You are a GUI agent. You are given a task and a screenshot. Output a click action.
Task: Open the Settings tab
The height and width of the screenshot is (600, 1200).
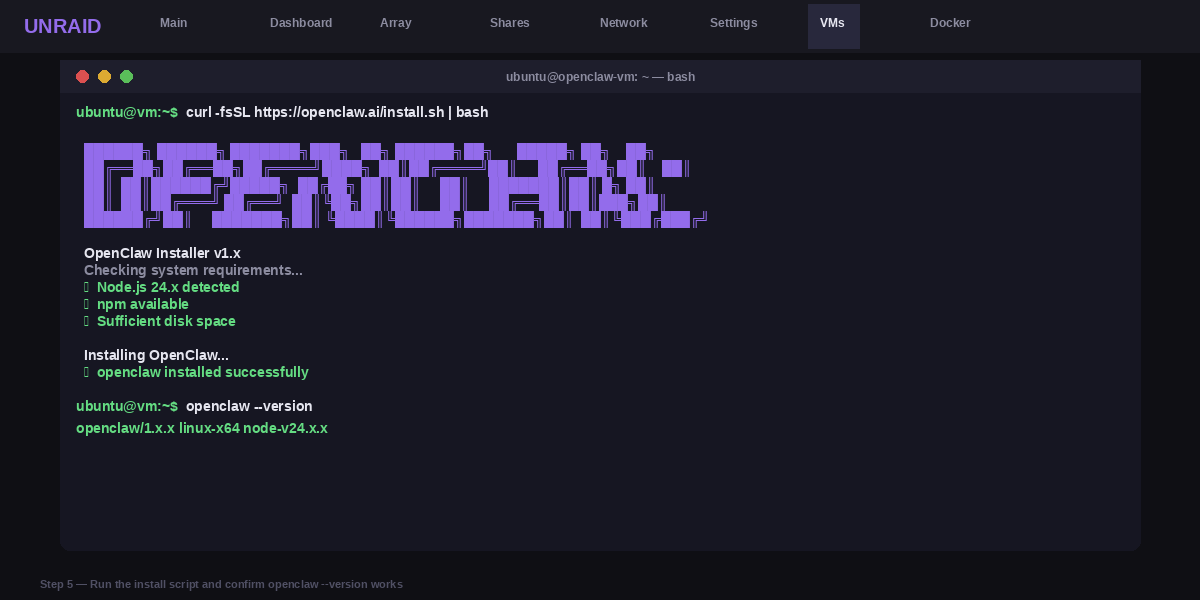click(734, 23)
